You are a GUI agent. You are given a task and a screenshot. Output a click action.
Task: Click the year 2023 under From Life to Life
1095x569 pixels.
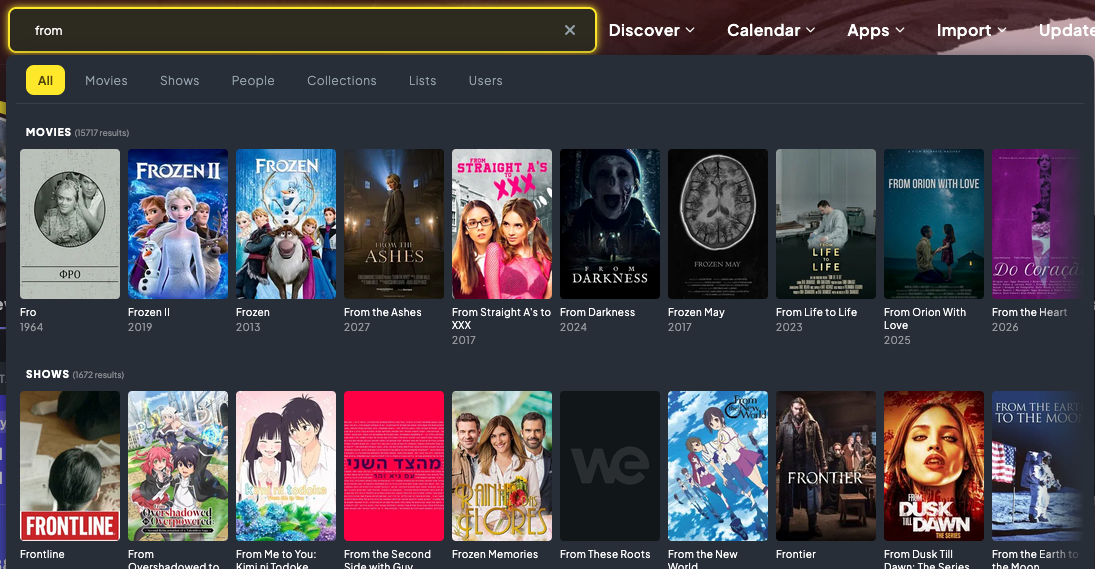tap(789, 327)
